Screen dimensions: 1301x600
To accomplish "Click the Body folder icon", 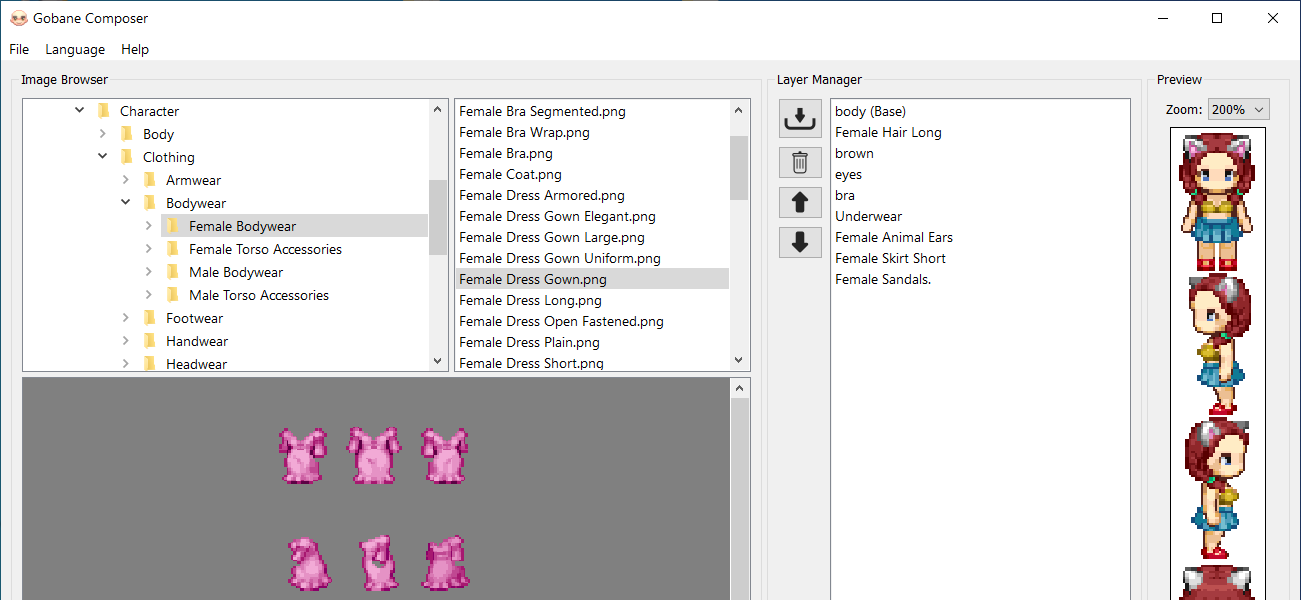I will tap(127, 134).
